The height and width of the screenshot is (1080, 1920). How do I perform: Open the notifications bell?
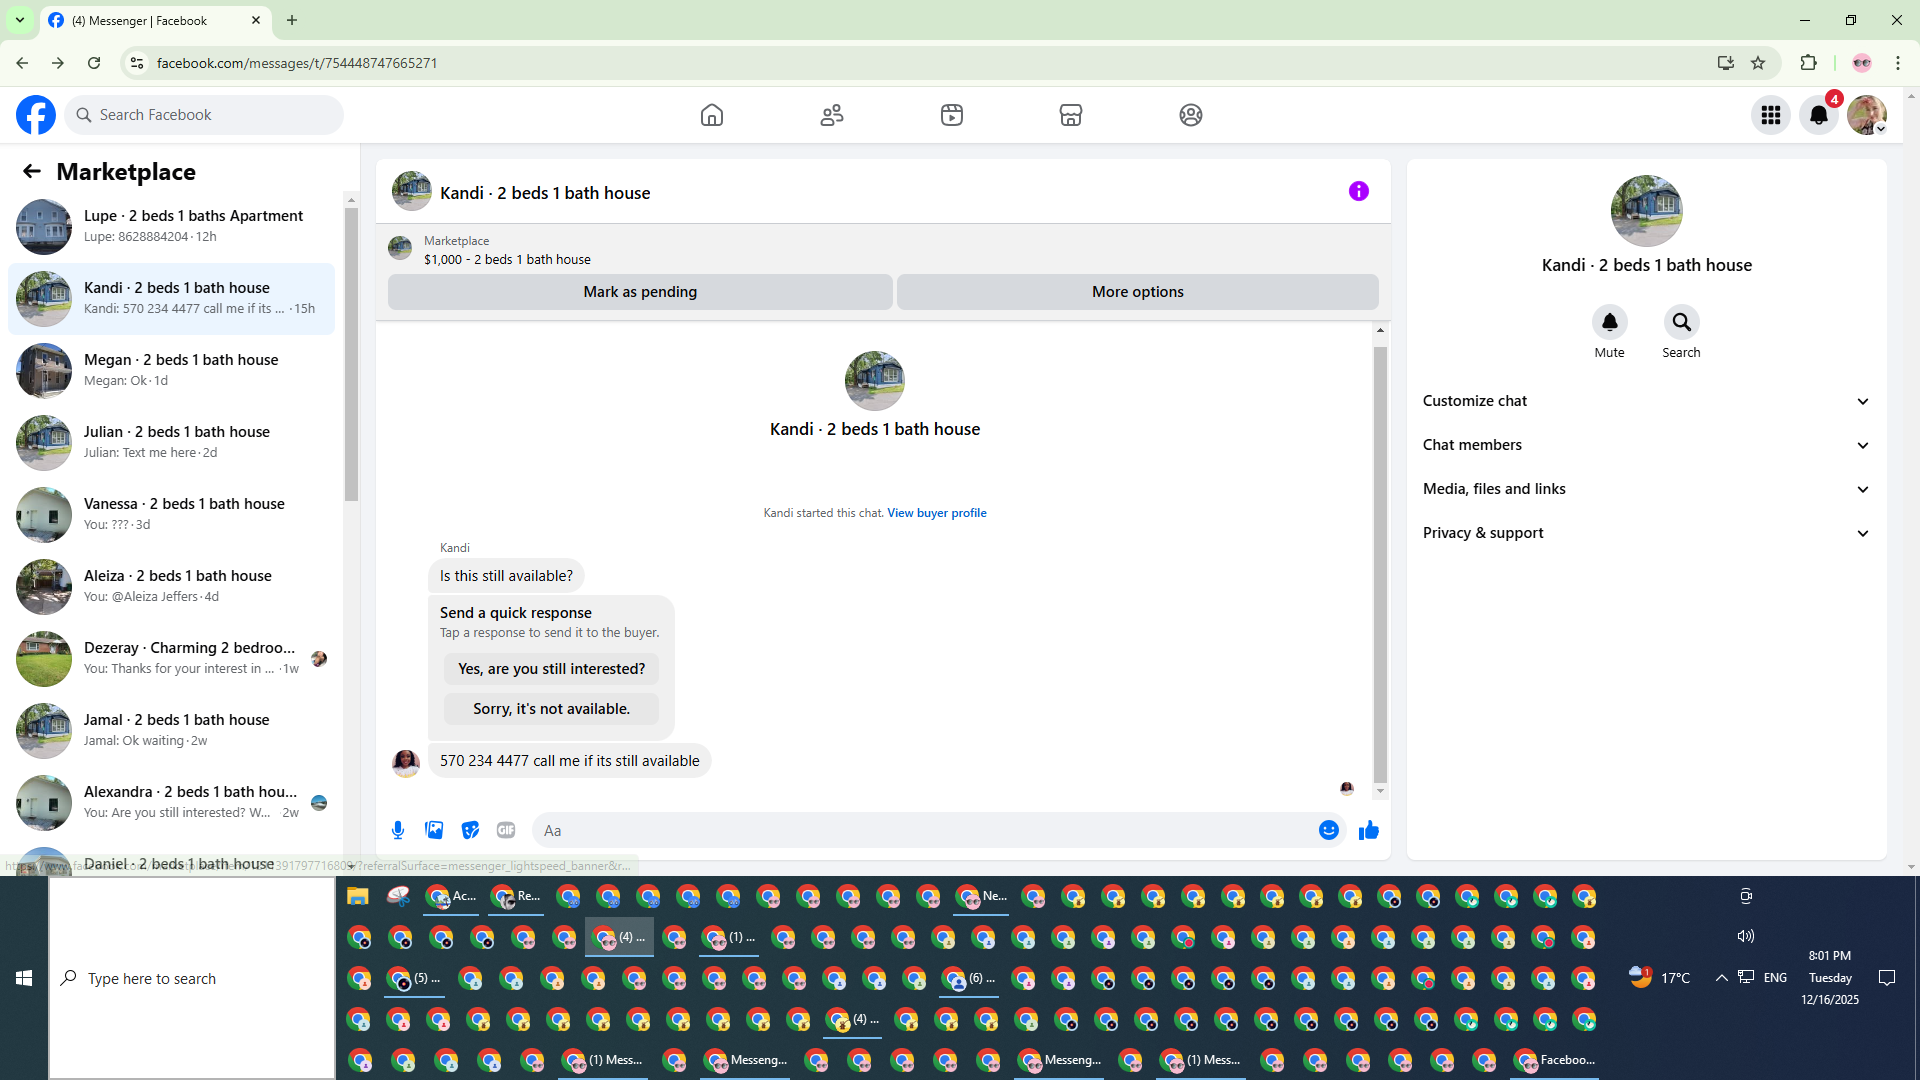coord(1819,115)
